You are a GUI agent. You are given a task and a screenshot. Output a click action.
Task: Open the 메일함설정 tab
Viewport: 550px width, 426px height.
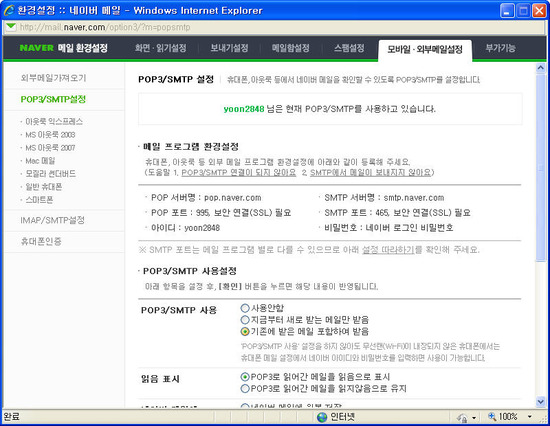(x=290, y=48)
